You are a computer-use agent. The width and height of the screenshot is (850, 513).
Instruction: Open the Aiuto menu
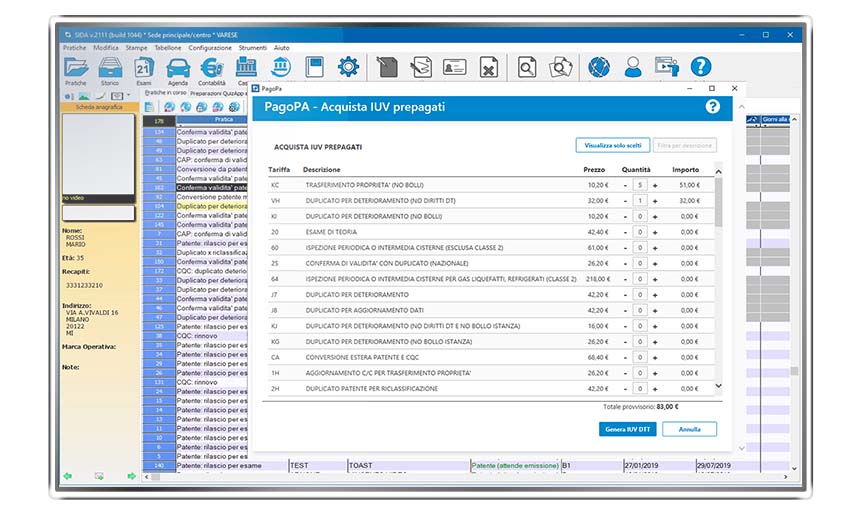[282, 48]
